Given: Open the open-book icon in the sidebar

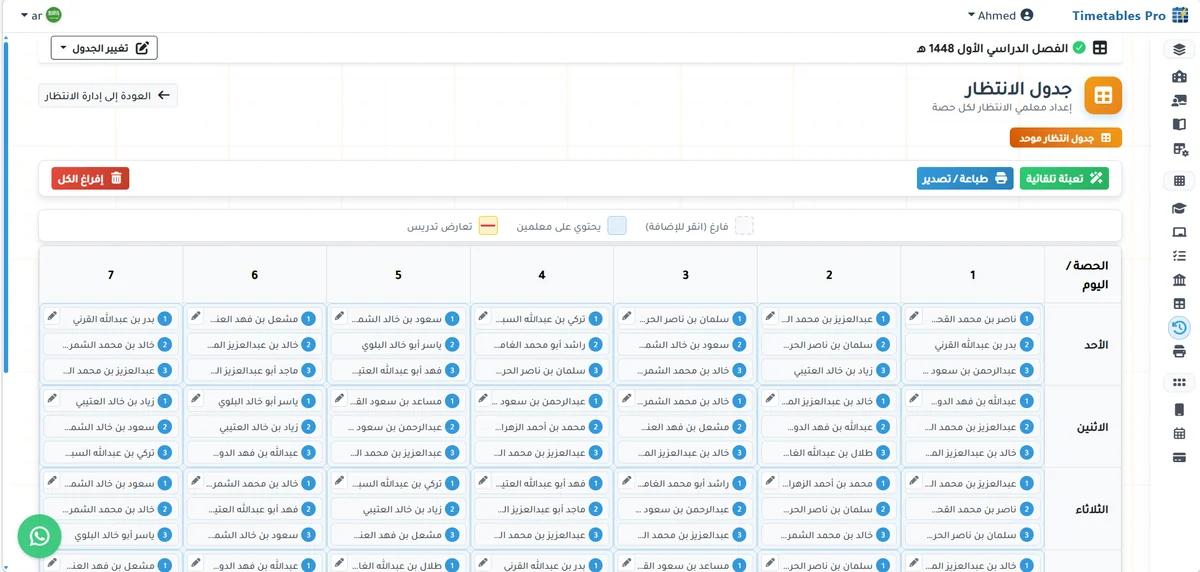Looking at the screenshot, I should (1179, 125).
